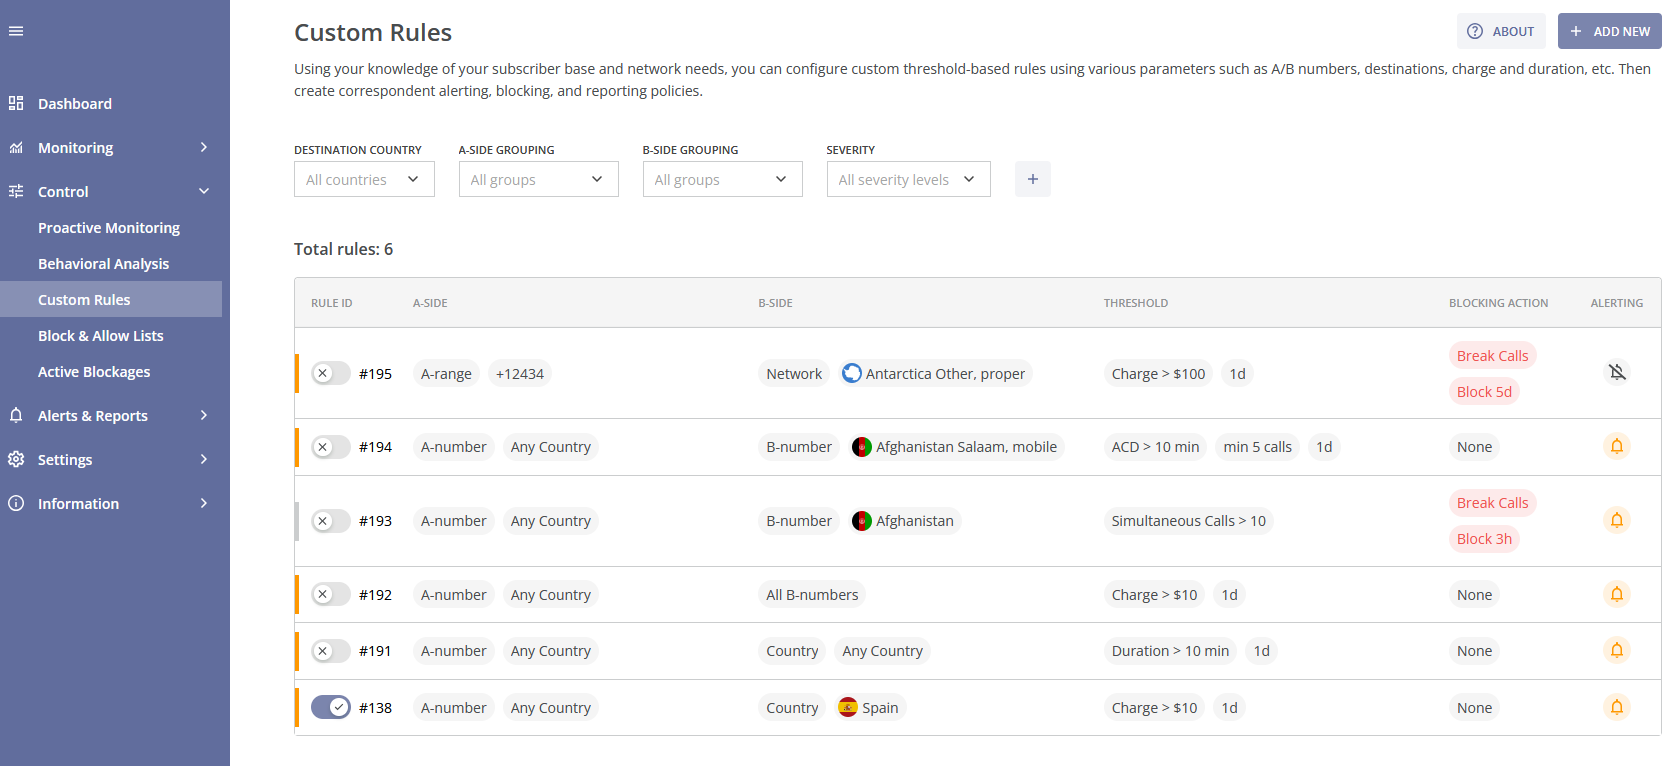This screenshot has height=766, width=1679.
Task: Click the ADD NEW button
Action: 1609,31
